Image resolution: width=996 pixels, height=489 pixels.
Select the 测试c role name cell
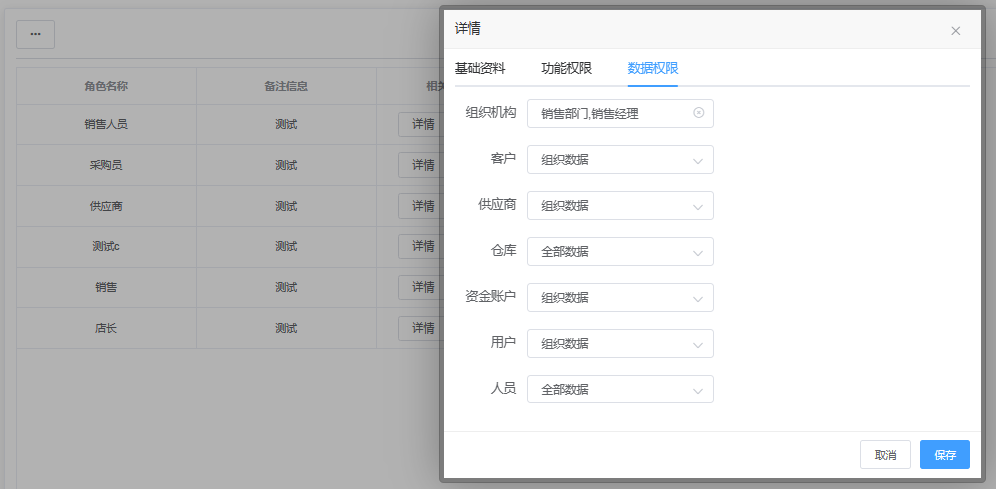click(x=106, y=246)
